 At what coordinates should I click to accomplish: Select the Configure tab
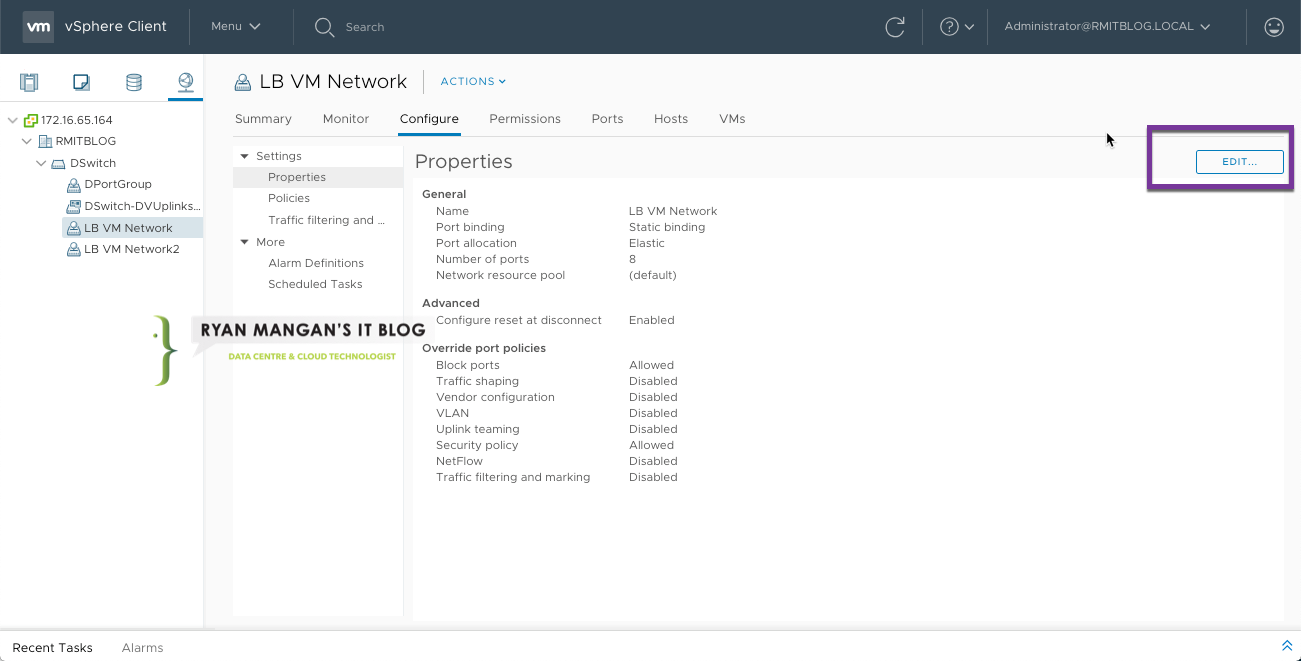click(x=429, y=119)
